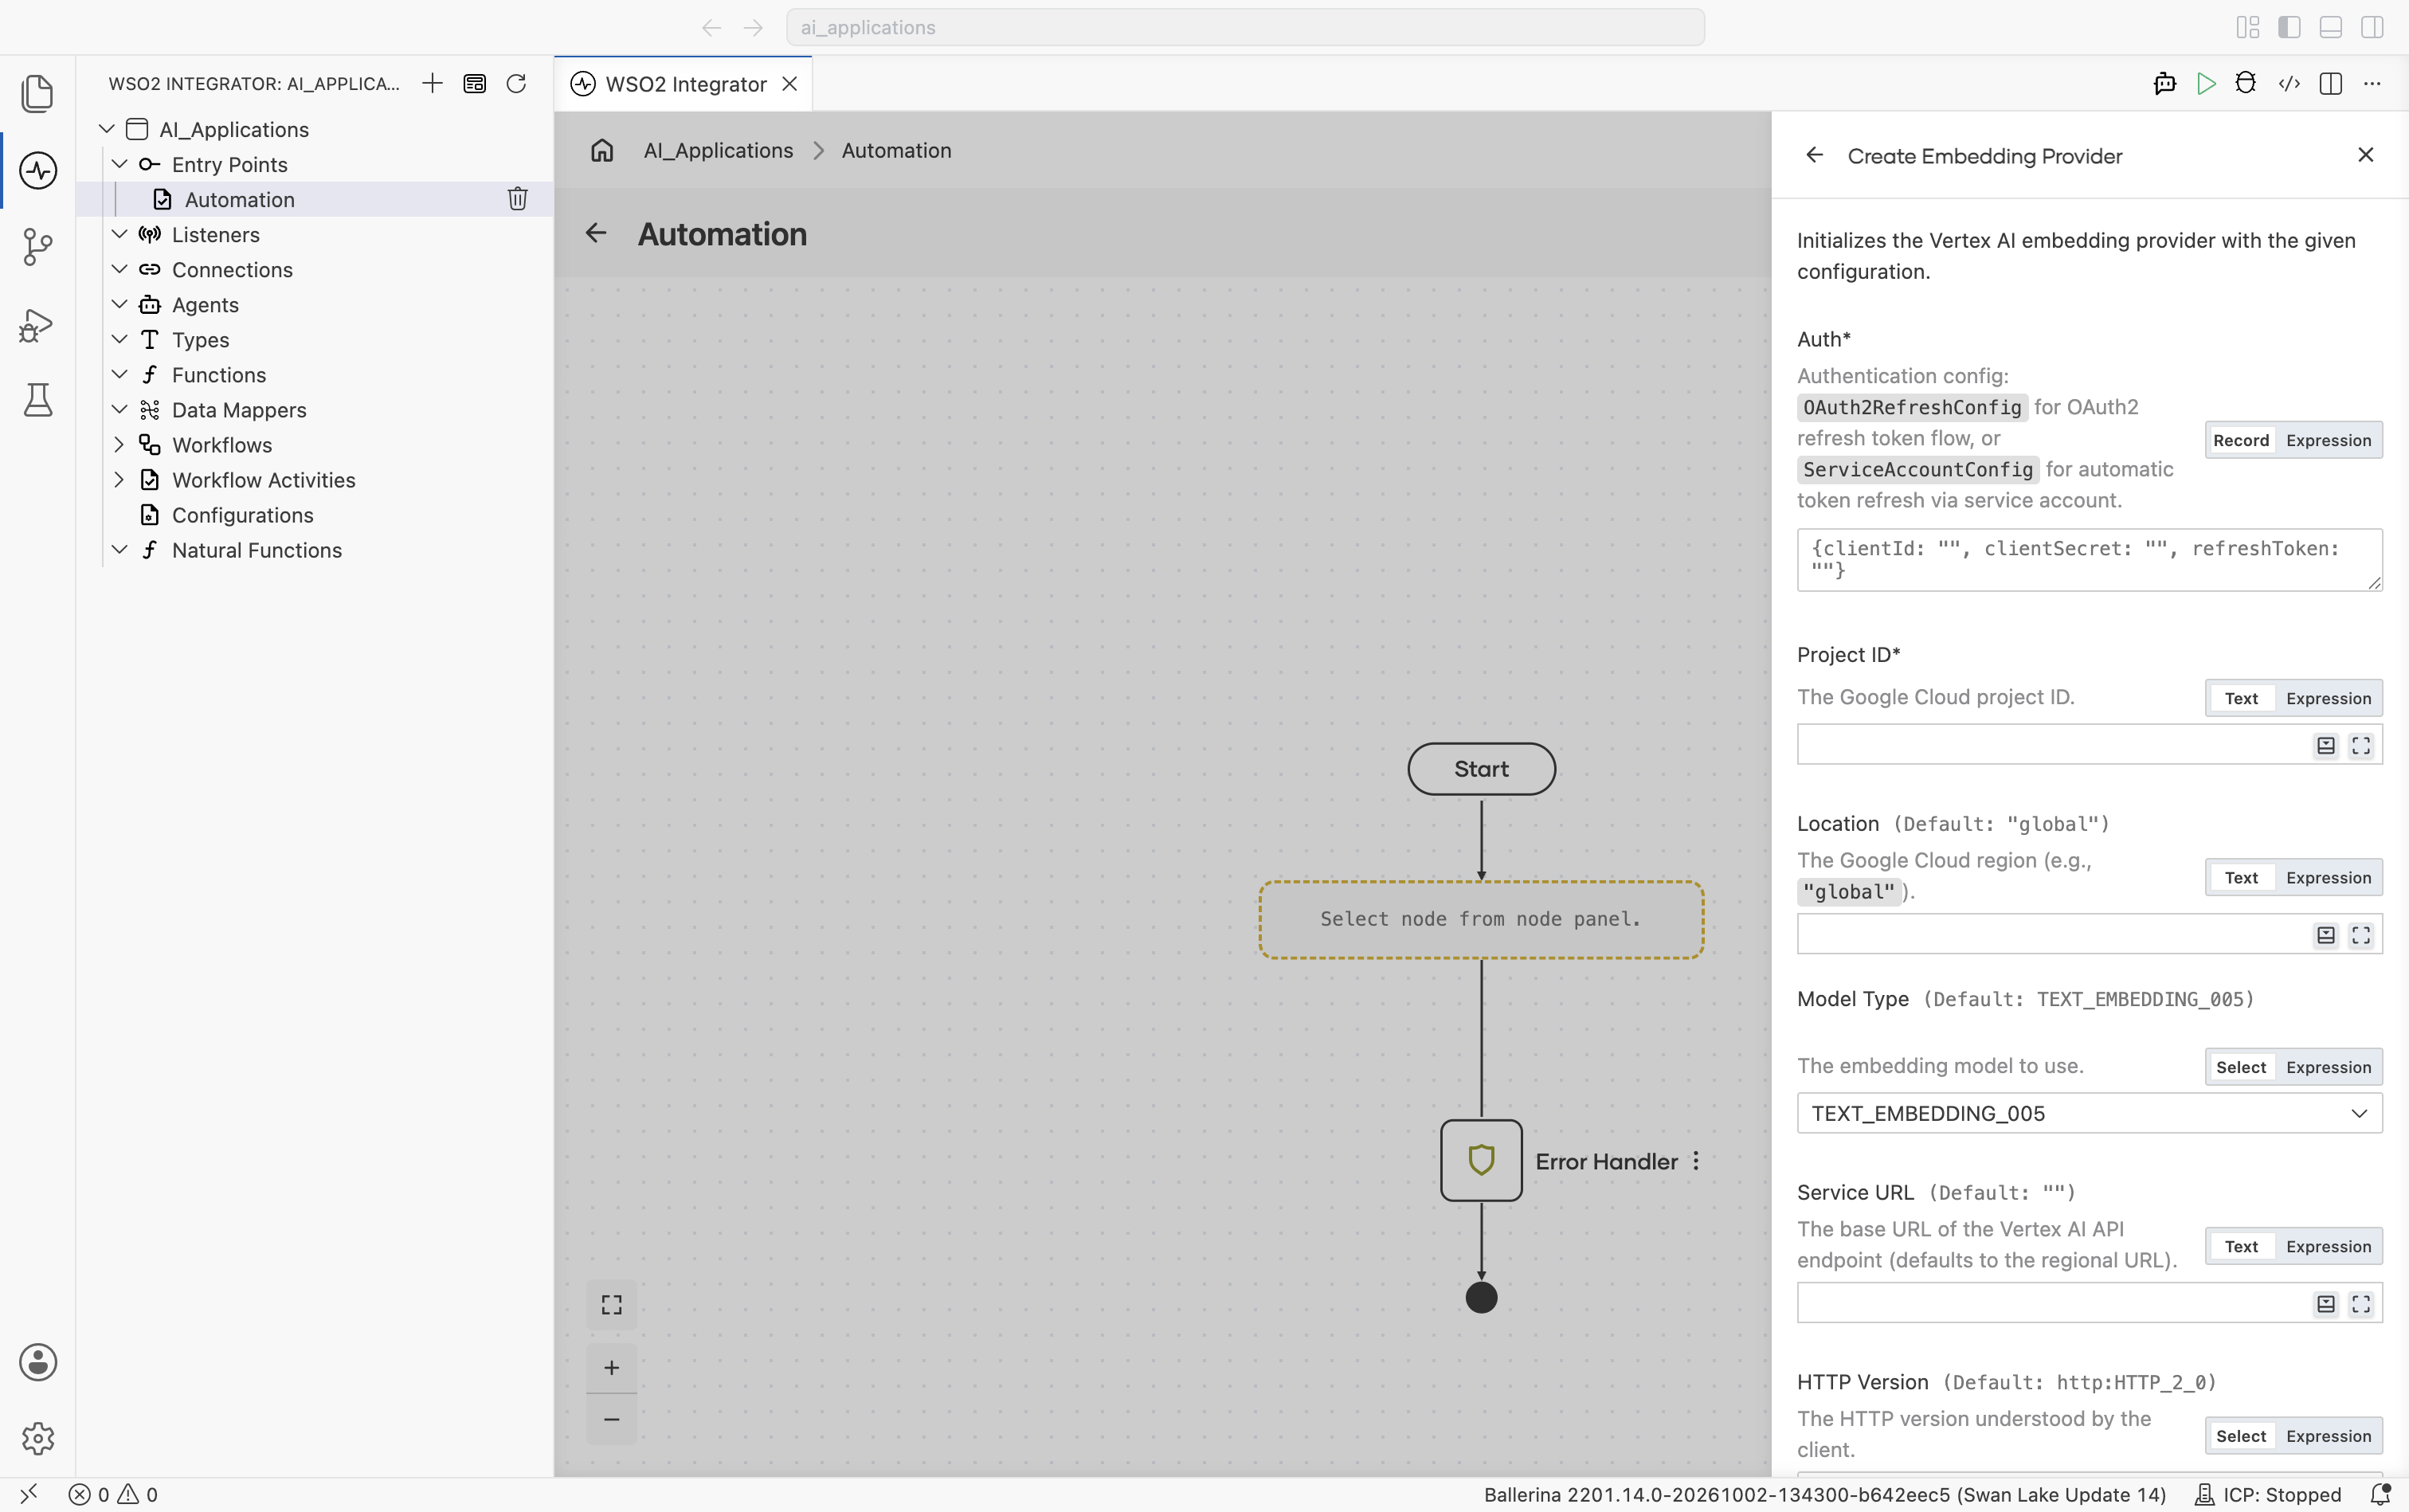Switch Auth field to Record mode
The height and width of the screenshot is (1512, 2409).
click(x=2241, y=440)
